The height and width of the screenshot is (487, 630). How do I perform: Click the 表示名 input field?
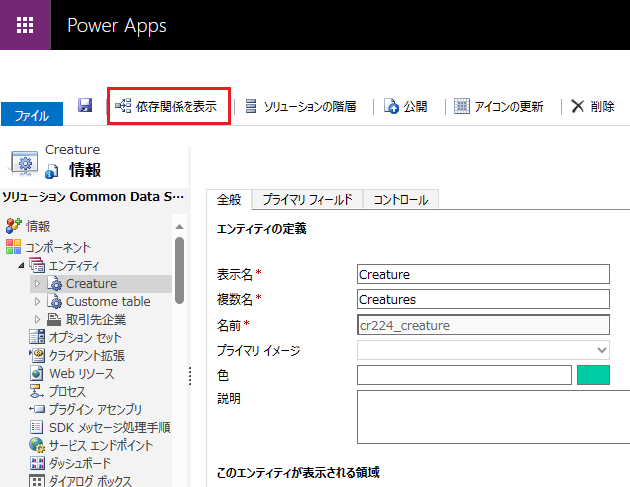click(x=483, y=274)
